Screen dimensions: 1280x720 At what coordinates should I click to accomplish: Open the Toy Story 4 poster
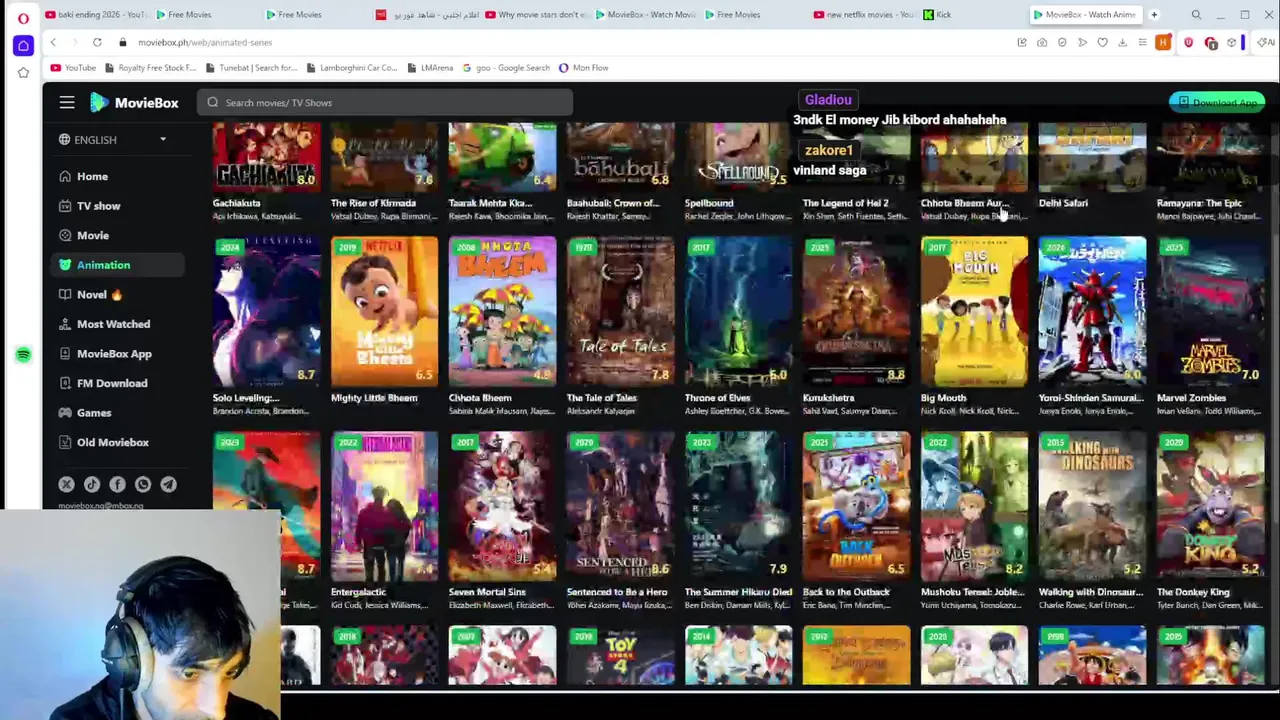(x=620, y=656)
